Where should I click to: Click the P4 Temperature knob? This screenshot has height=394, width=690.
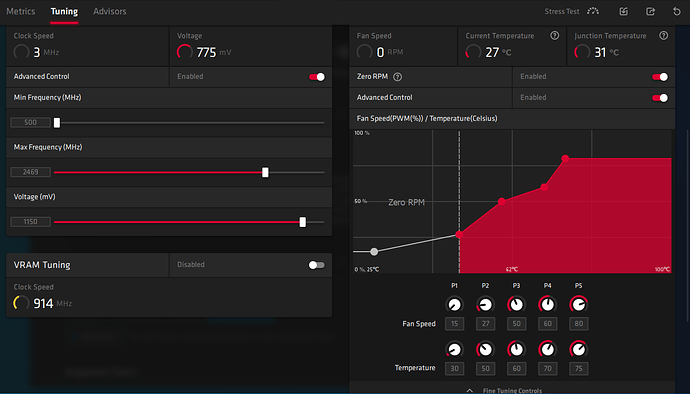pyautogui.click(x=547, y=350)
